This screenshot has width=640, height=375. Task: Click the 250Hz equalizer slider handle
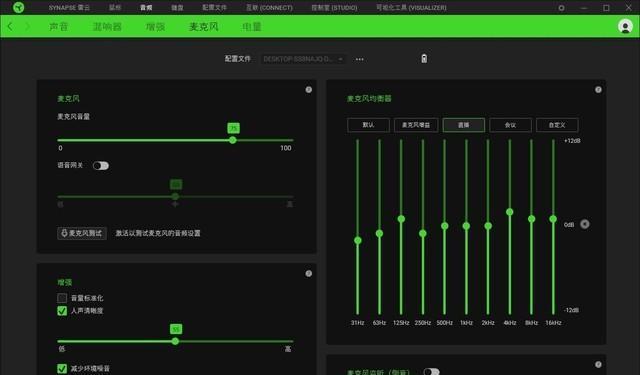pyautogui.click(x=423, y=233)
